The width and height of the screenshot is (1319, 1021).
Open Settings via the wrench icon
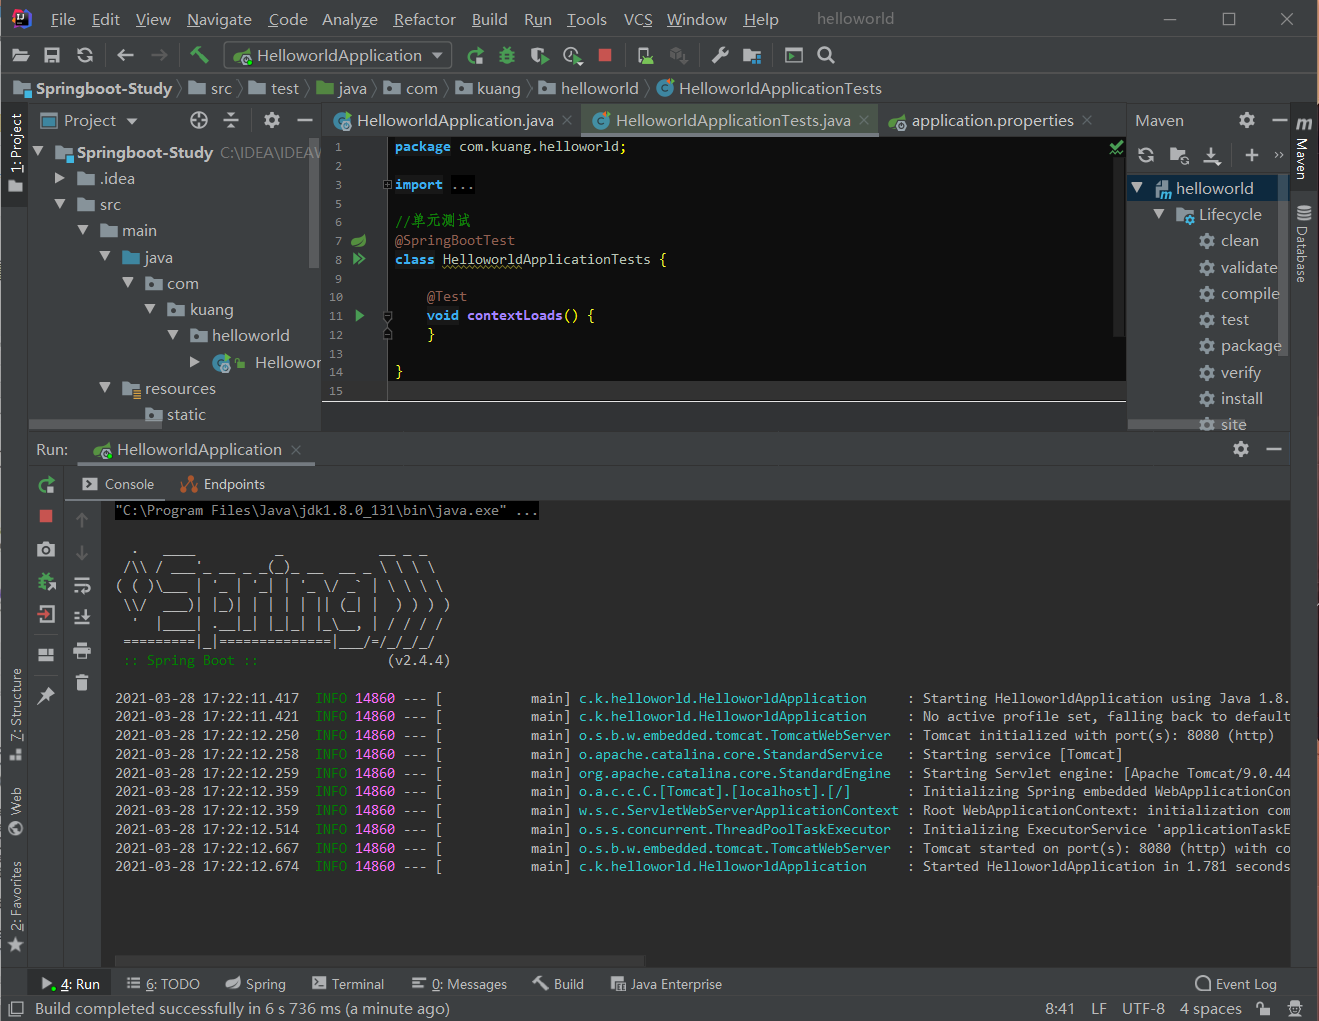720,55
